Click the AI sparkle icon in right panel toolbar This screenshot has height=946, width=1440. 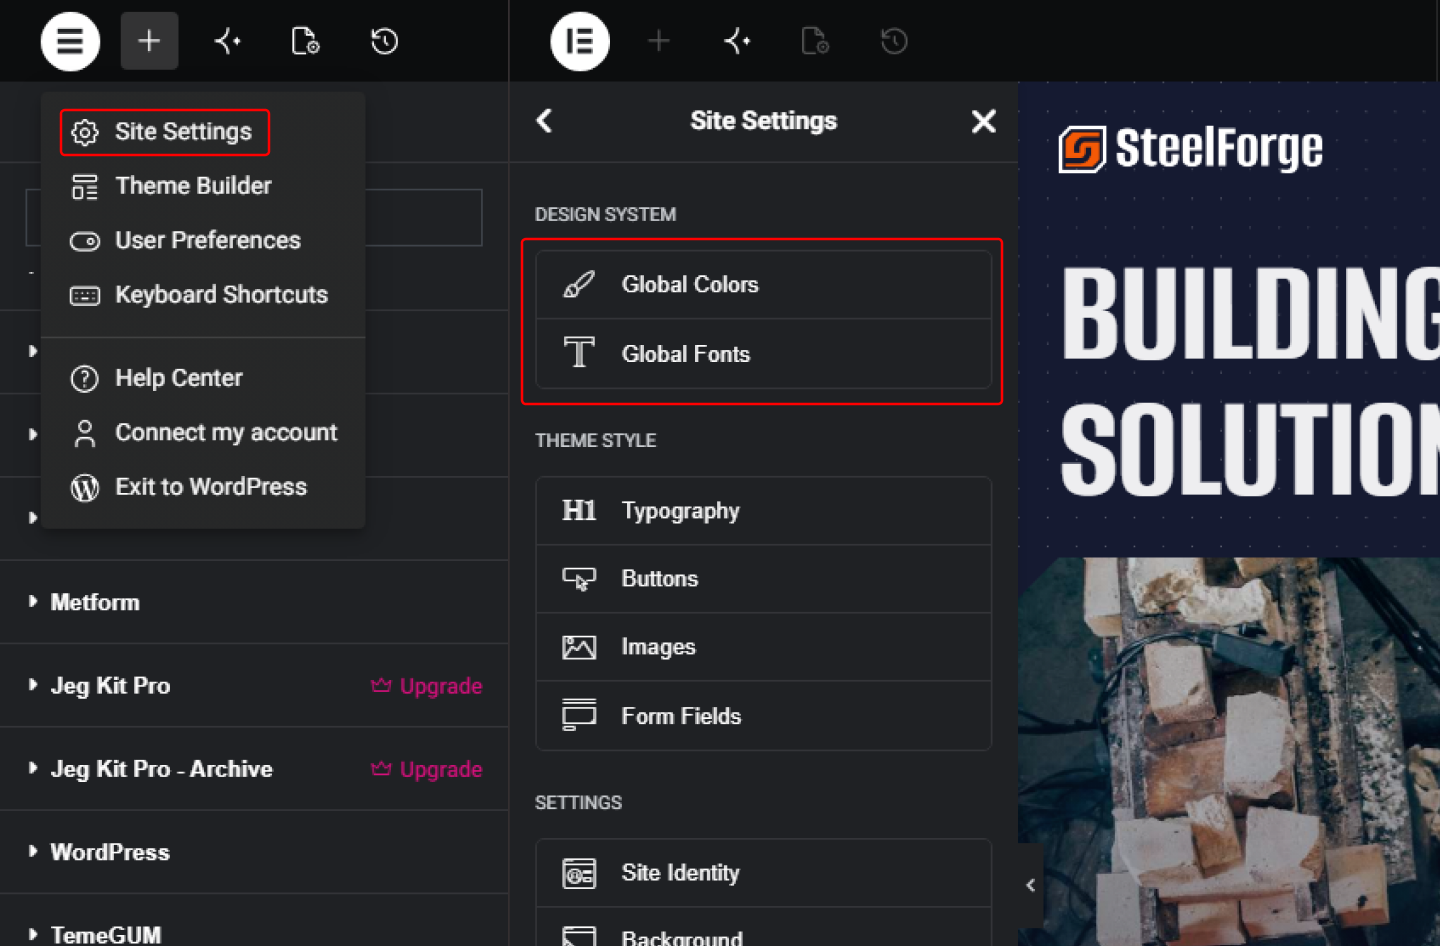point(737,41)
